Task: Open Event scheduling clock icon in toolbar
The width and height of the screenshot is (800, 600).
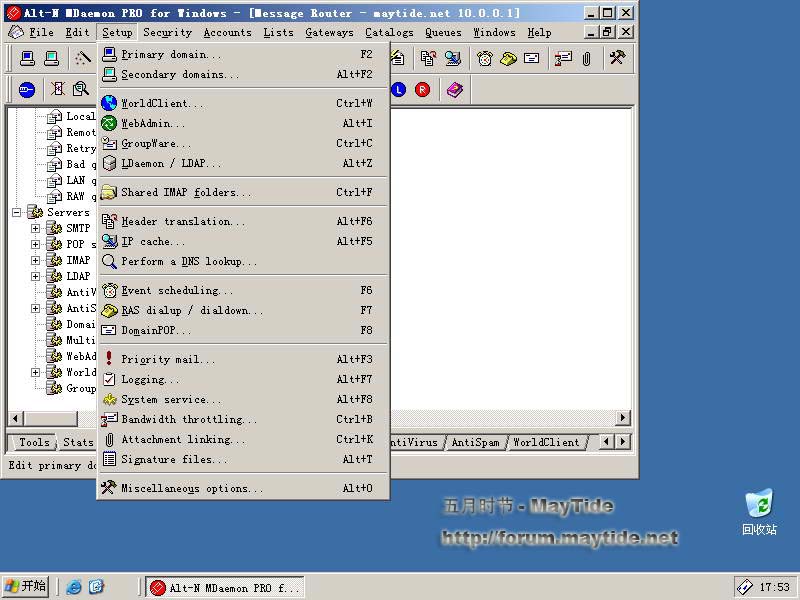Action: 485,59
